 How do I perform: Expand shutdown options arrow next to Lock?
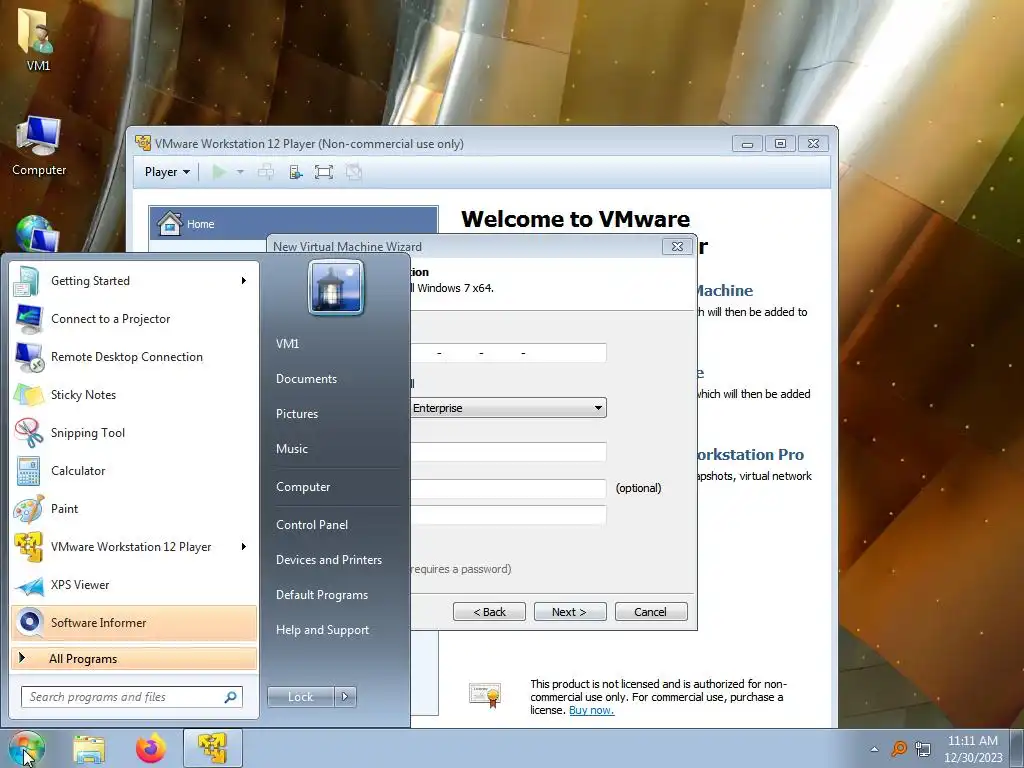pyautogui.click(x=345, y=697)
